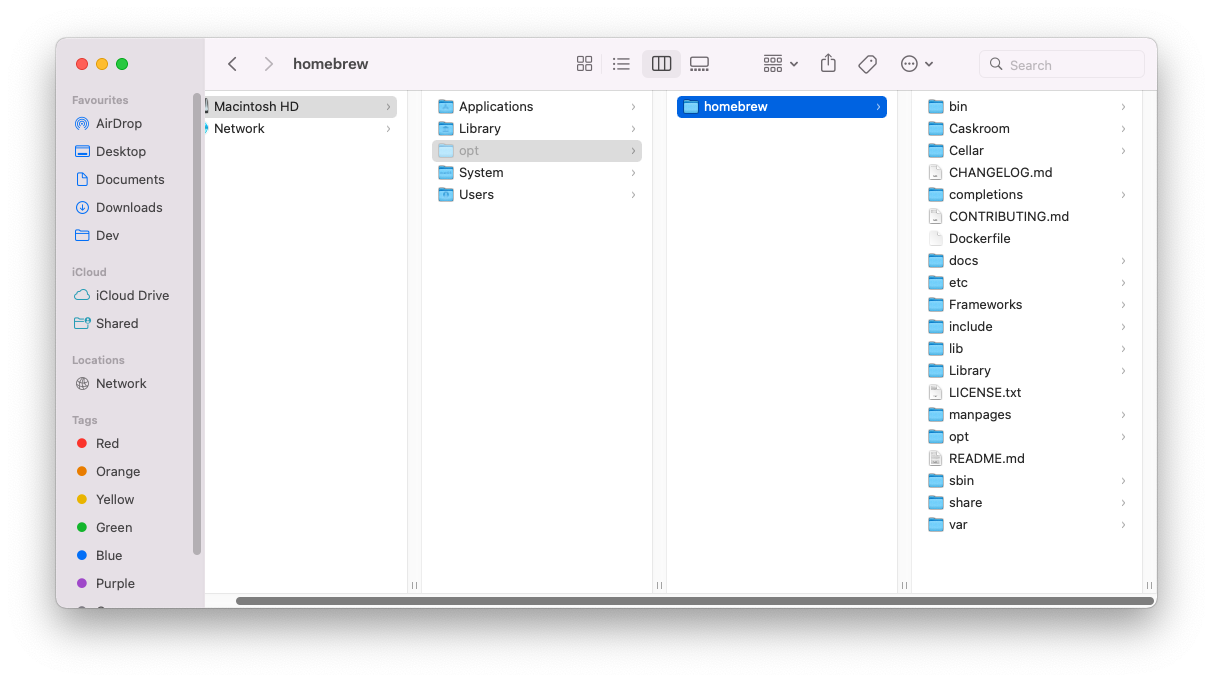
Task: Navigate back using the back arrow
Action: pyautogui.click(x=232, y=63)
